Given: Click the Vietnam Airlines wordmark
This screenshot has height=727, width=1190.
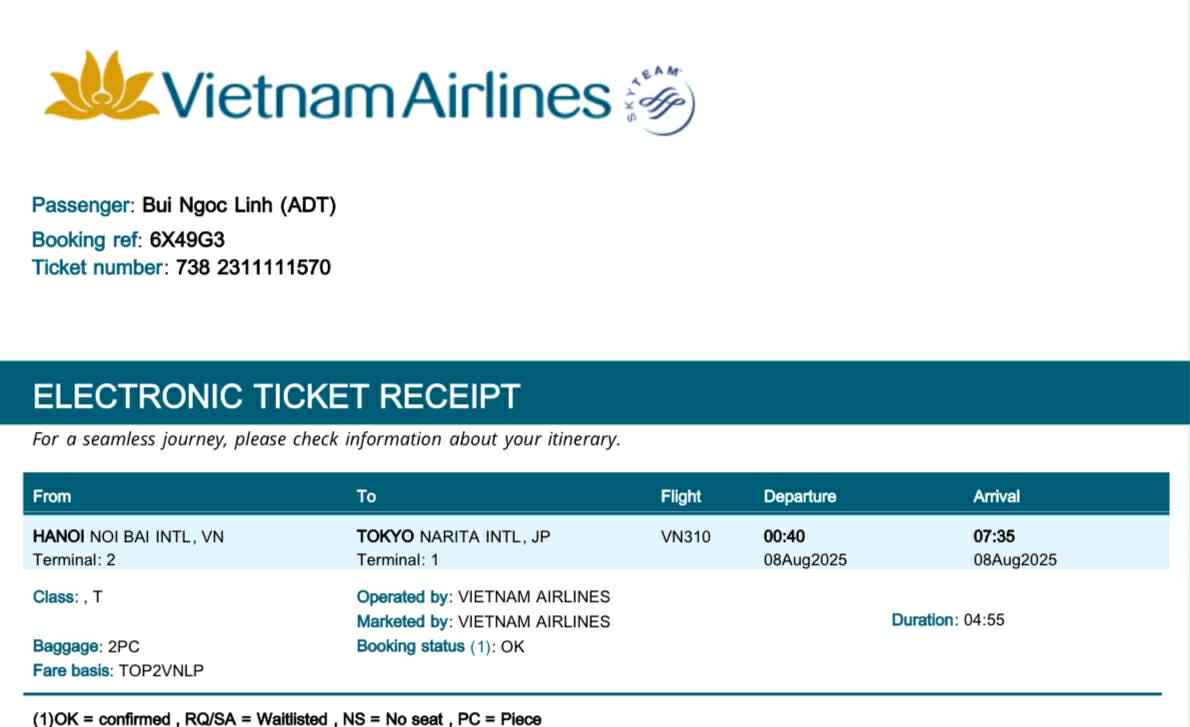Looking at the screenshot, I should (385, 95).
